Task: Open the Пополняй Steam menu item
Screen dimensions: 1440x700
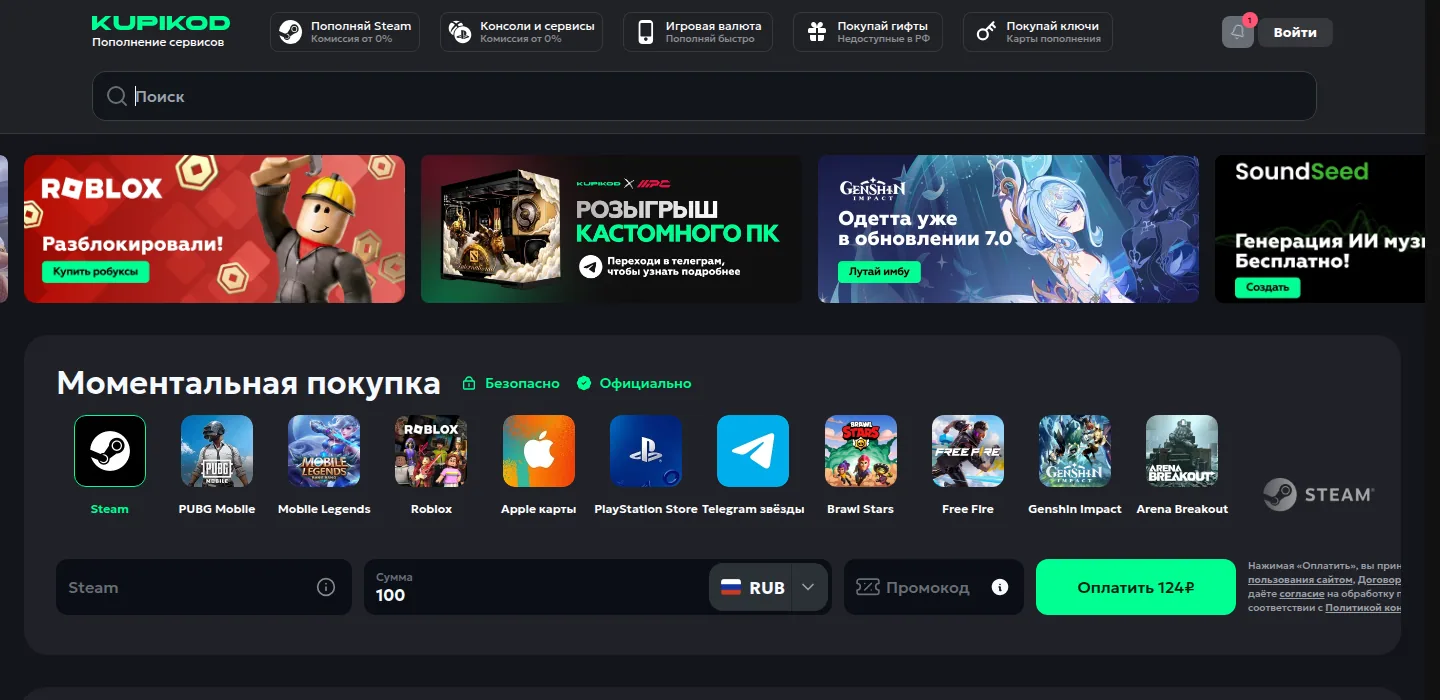Action: 345,32
